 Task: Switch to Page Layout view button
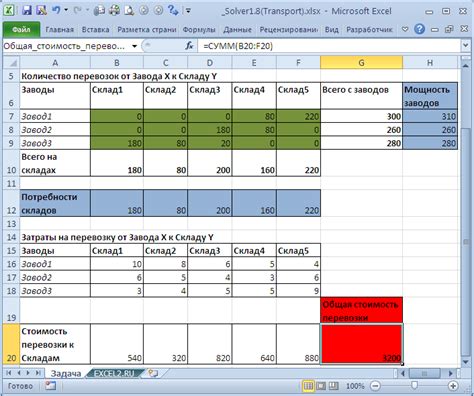pyautogui.click(x=321, y=386)
